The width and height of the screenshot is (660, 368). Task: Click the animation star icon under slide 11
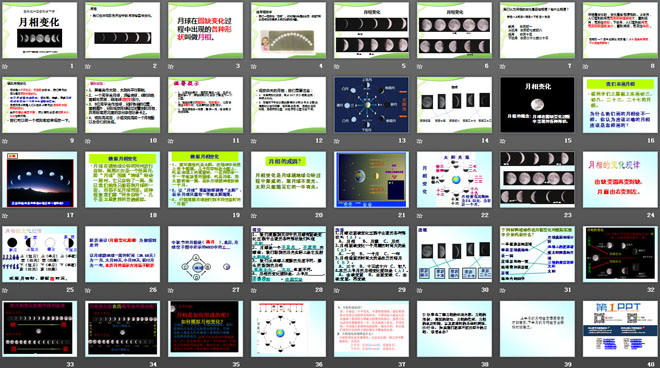click(171, 141)
